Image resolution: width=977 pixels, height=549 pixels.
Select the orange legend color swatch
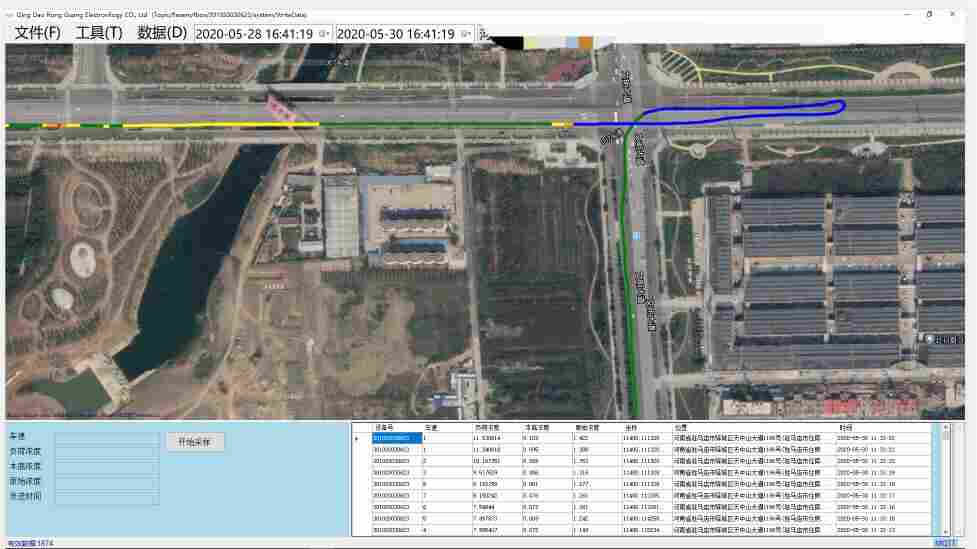(x=585, y=42)
